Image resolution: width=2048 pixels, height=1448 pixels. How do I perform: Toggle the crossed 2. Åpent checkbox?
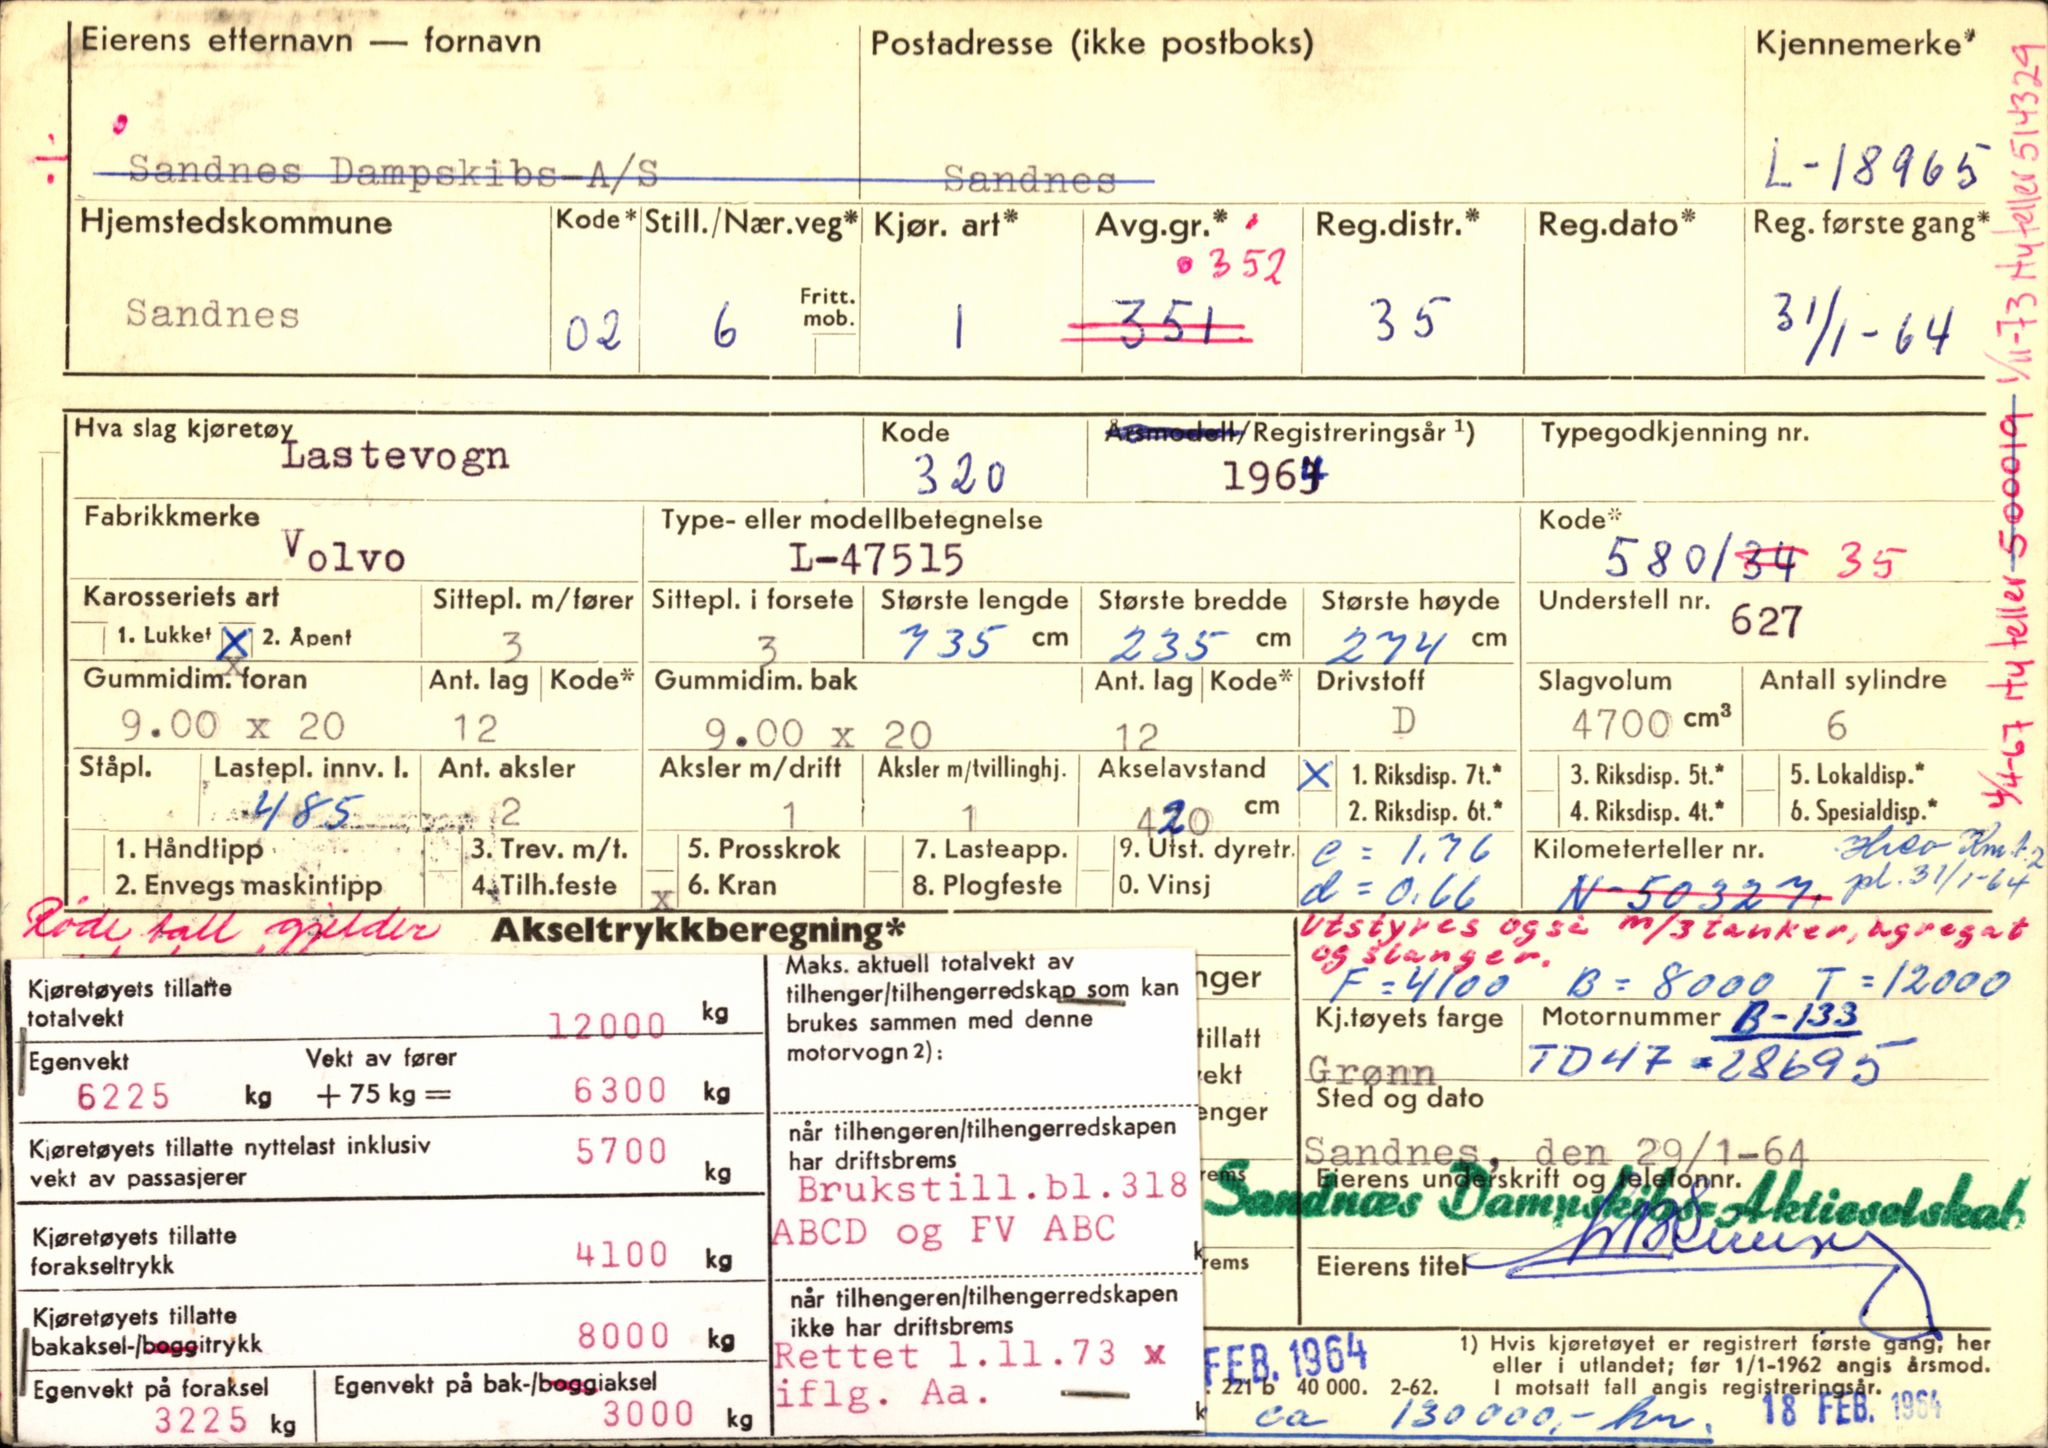(x=236, y=641)
